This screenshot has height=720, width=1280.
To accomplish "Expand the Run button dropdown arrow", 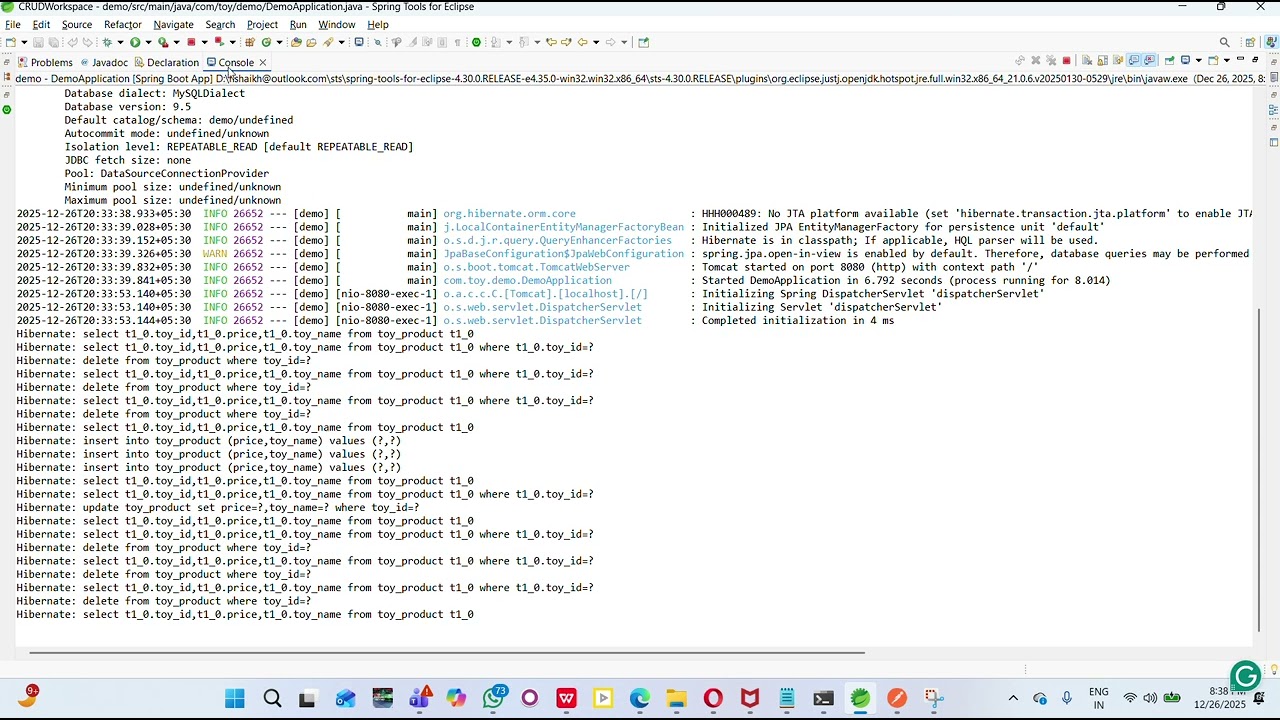I will tap(148, 42).
